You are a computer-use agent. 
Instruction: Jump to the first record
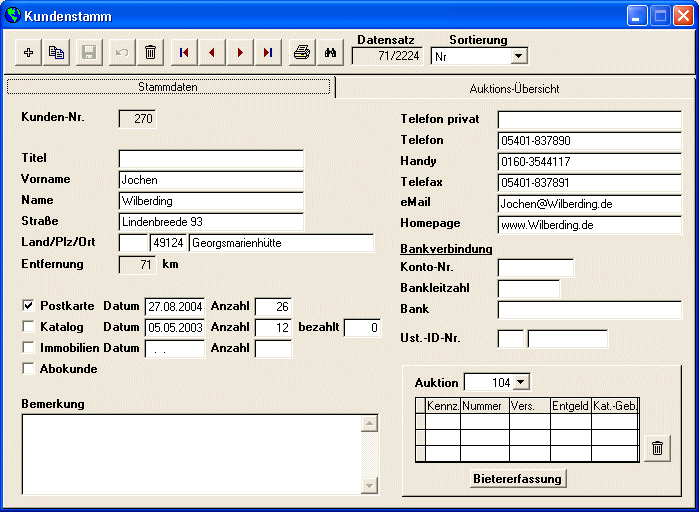(184, 53)
